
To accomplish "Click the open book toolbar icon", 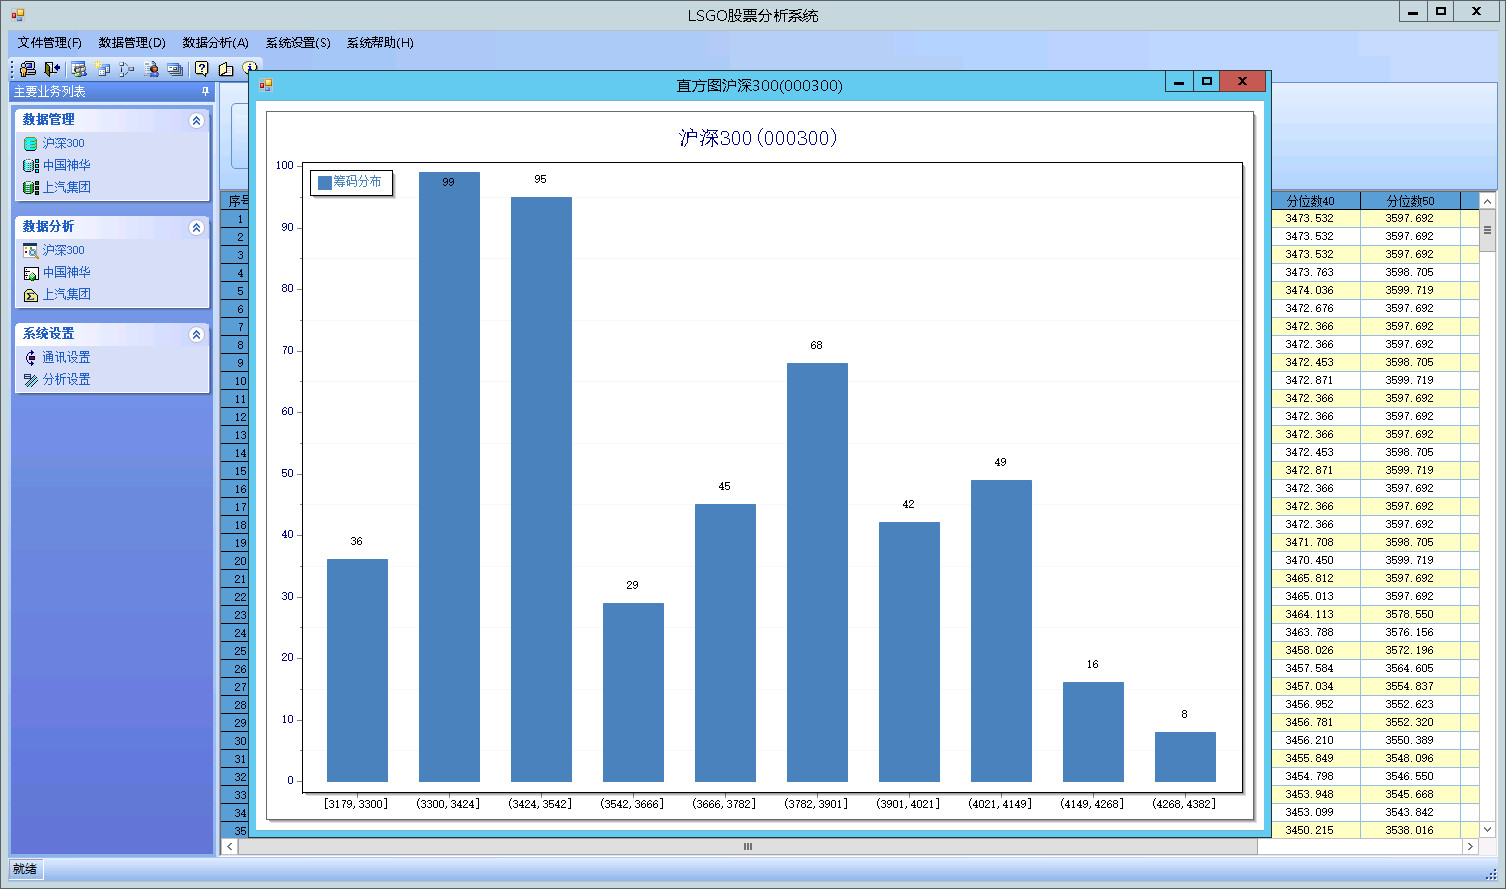I will 226,69.
